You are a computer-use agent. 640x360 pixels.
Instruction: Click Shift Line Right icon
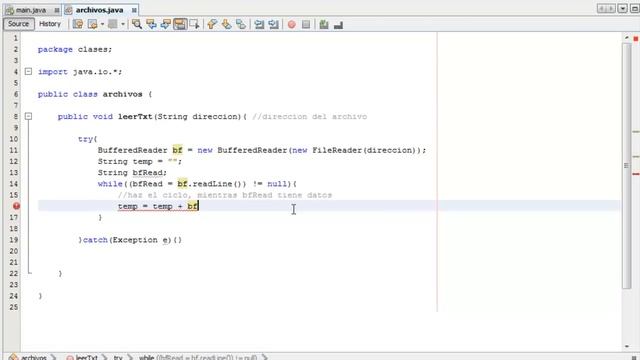point(273,24)
